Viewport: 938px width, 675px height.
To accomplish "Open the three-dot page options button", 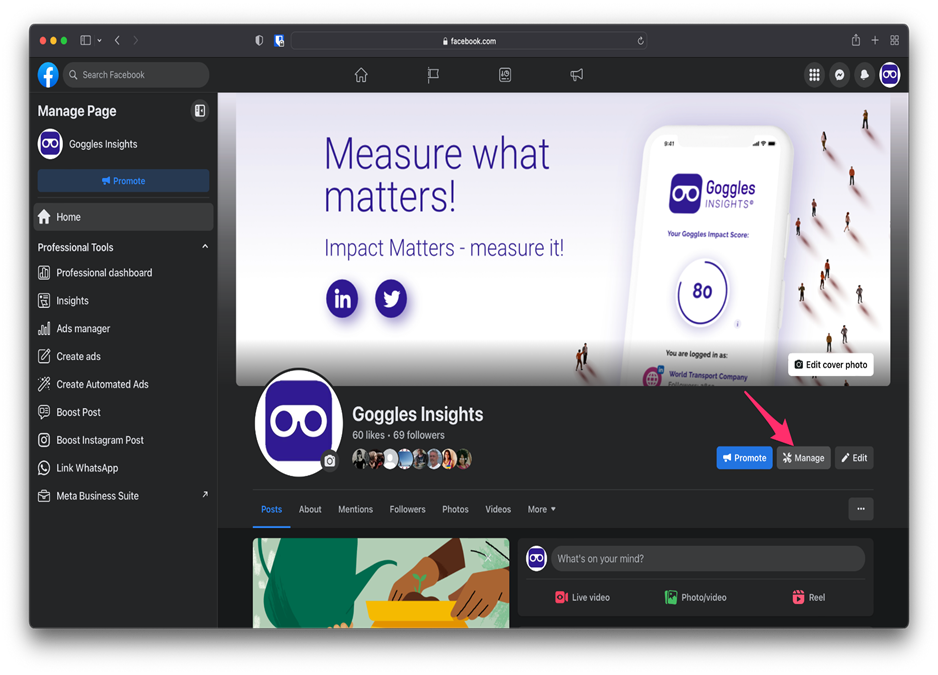I will click(860, 509).
